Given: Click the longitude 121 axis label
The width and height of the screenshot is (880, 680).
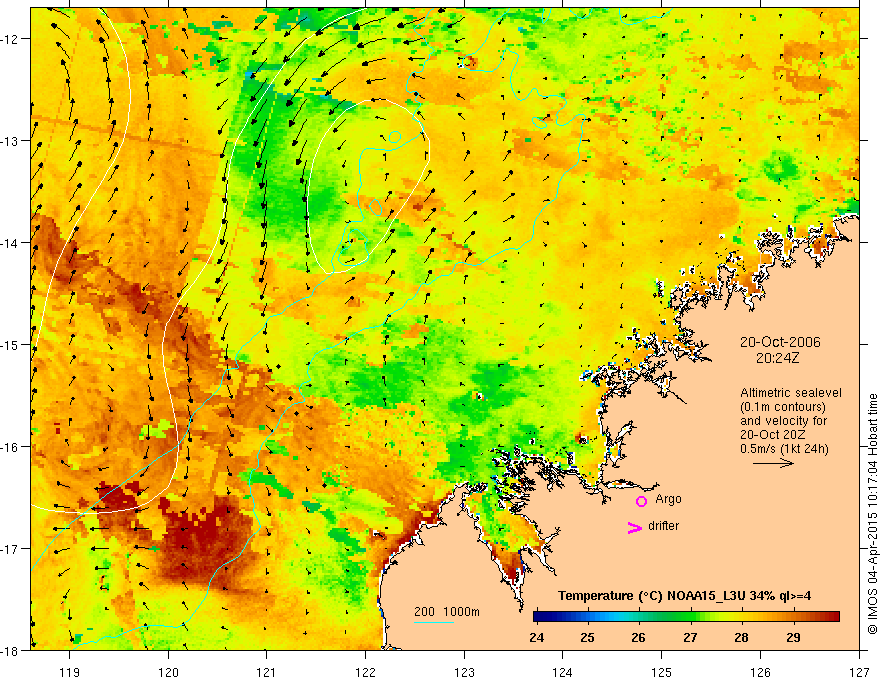Looking at the screenshot, I should (x=267, y=672).
